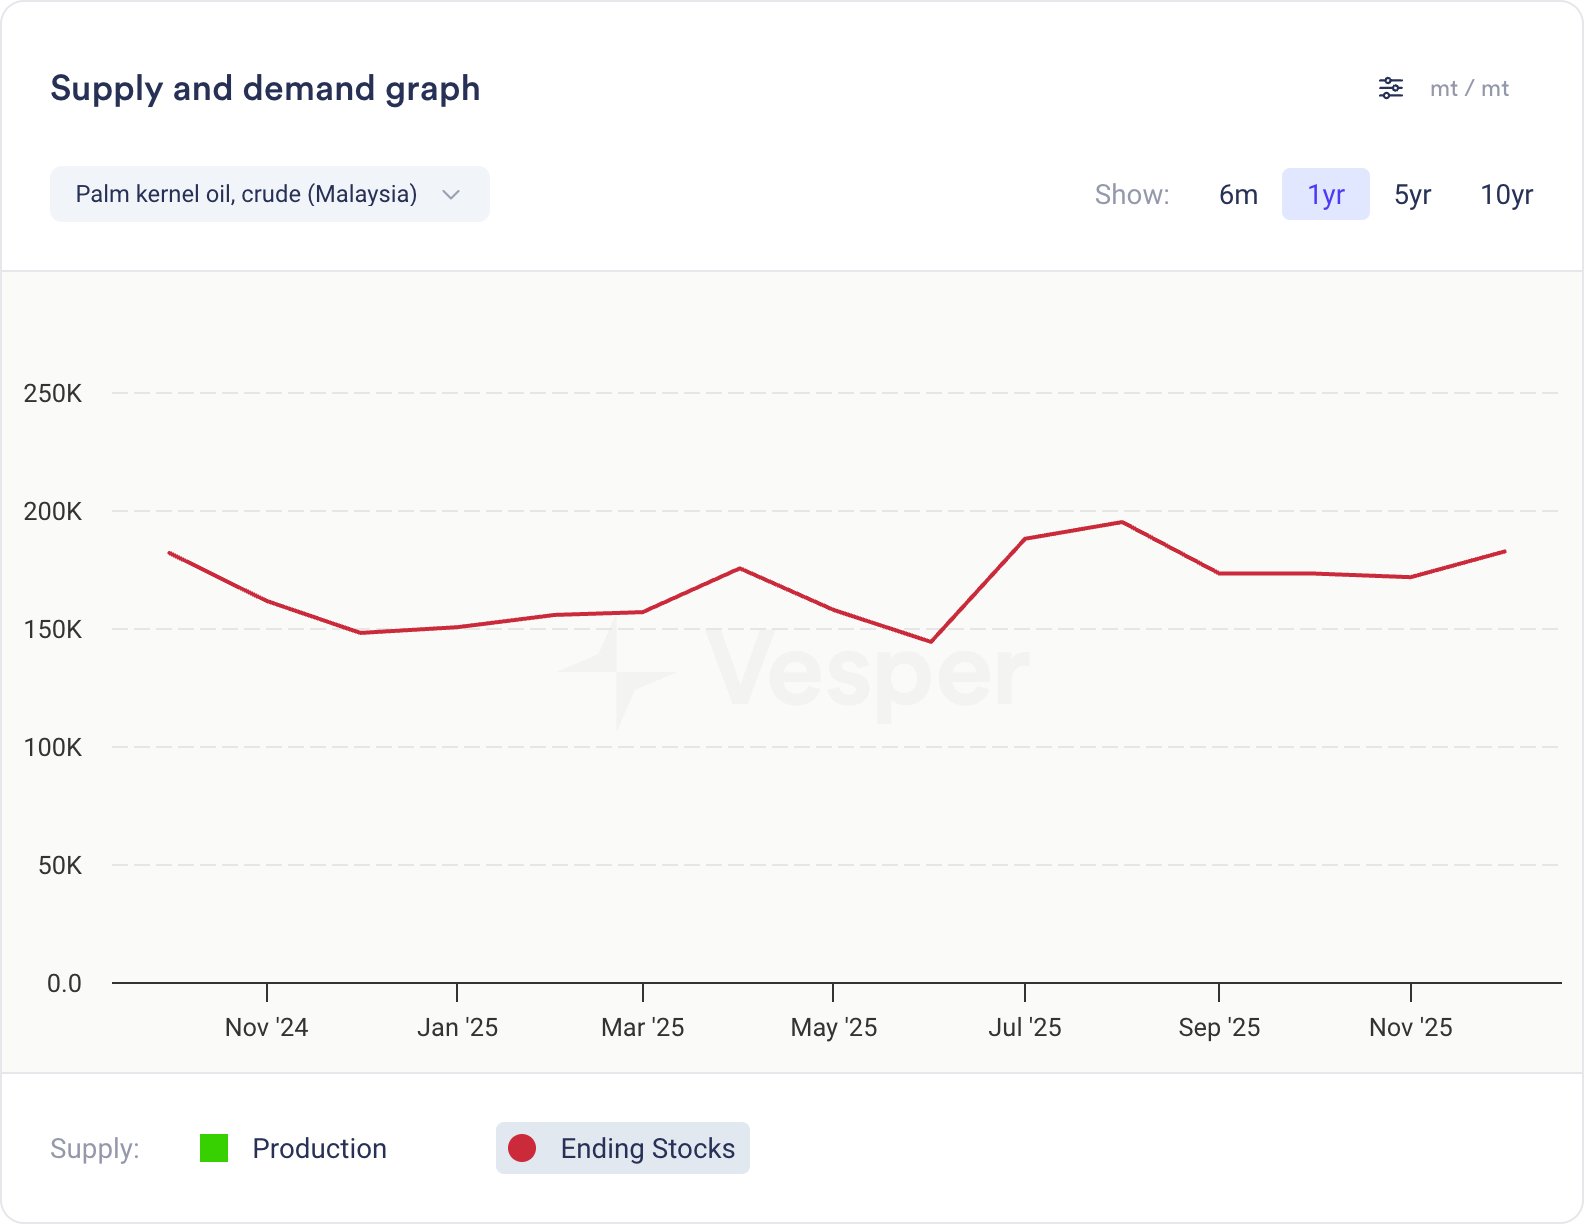Click the Sep '25 x-axis label
The width and height of the screenshot is (1584, 1224).
point(1219,1027)
